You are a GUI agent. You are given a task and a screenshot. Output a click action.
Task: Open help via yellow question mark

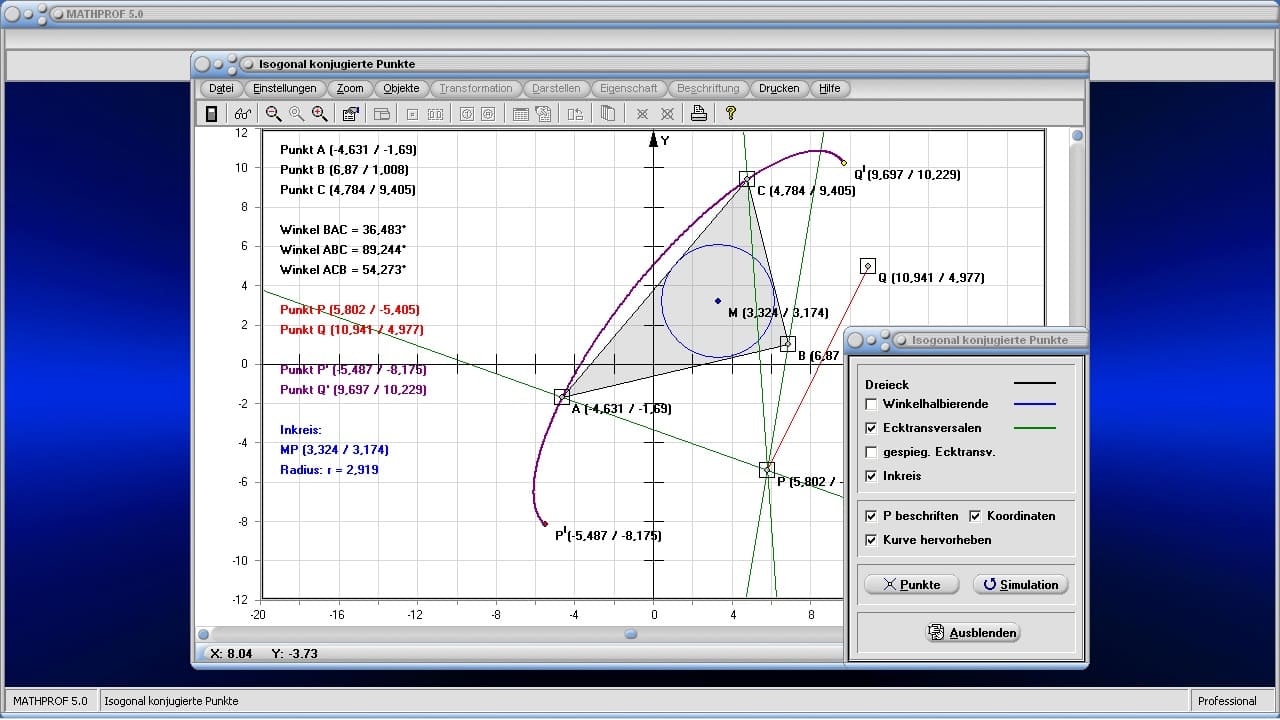[731, 114]
